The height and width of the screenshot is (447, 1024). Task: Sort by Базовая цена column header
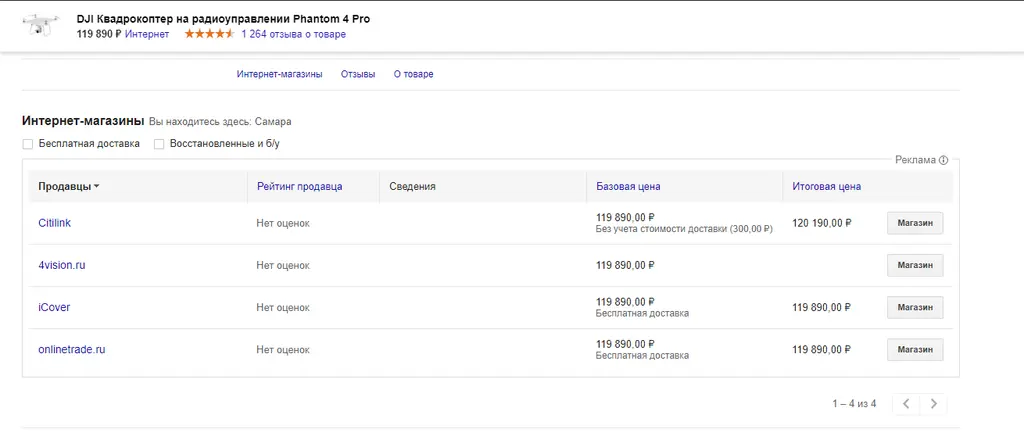[628, 187]
